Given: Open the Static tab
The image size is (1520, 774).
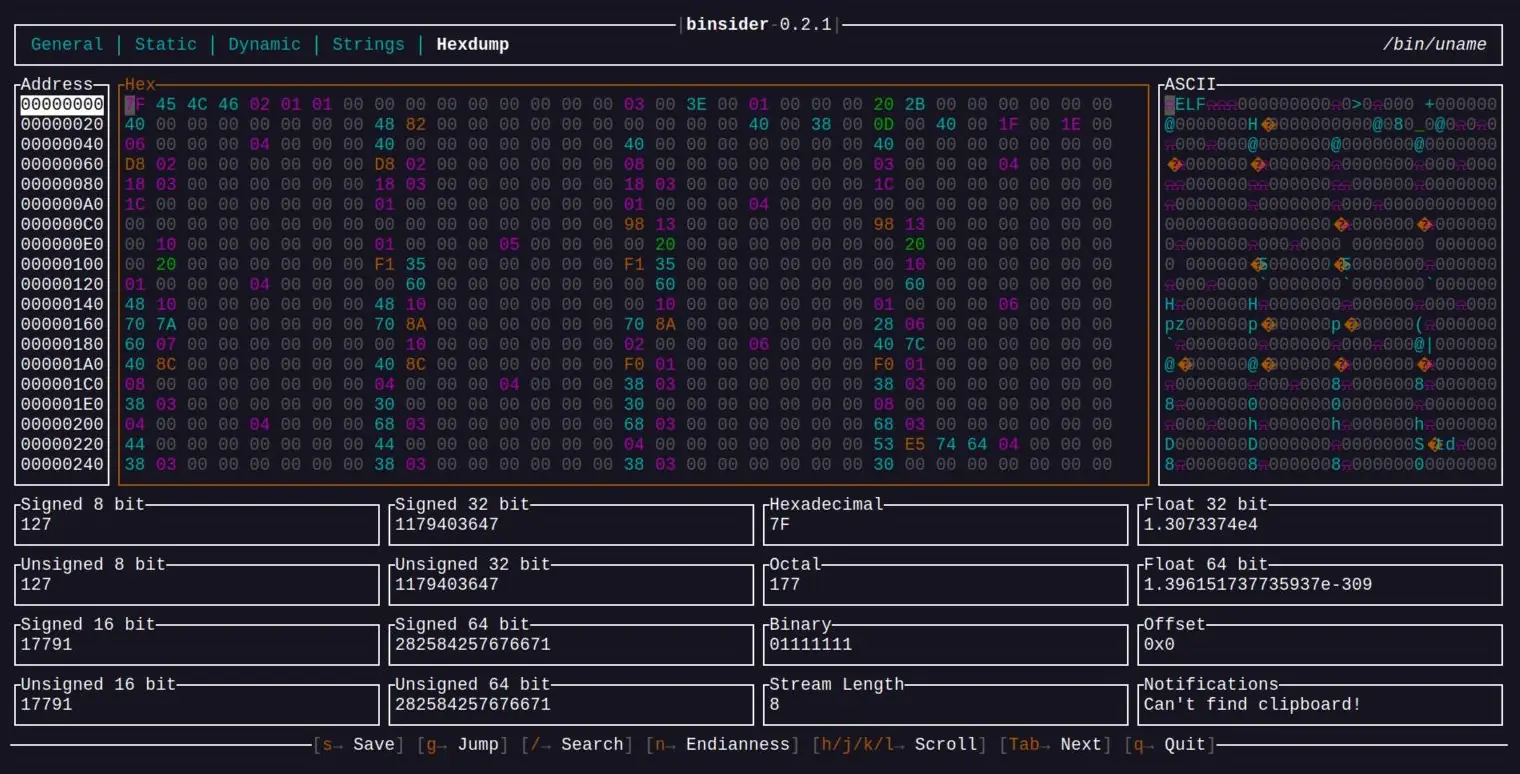Looking at the screenshot, I should pyautogui.click(x=166, y=44).
